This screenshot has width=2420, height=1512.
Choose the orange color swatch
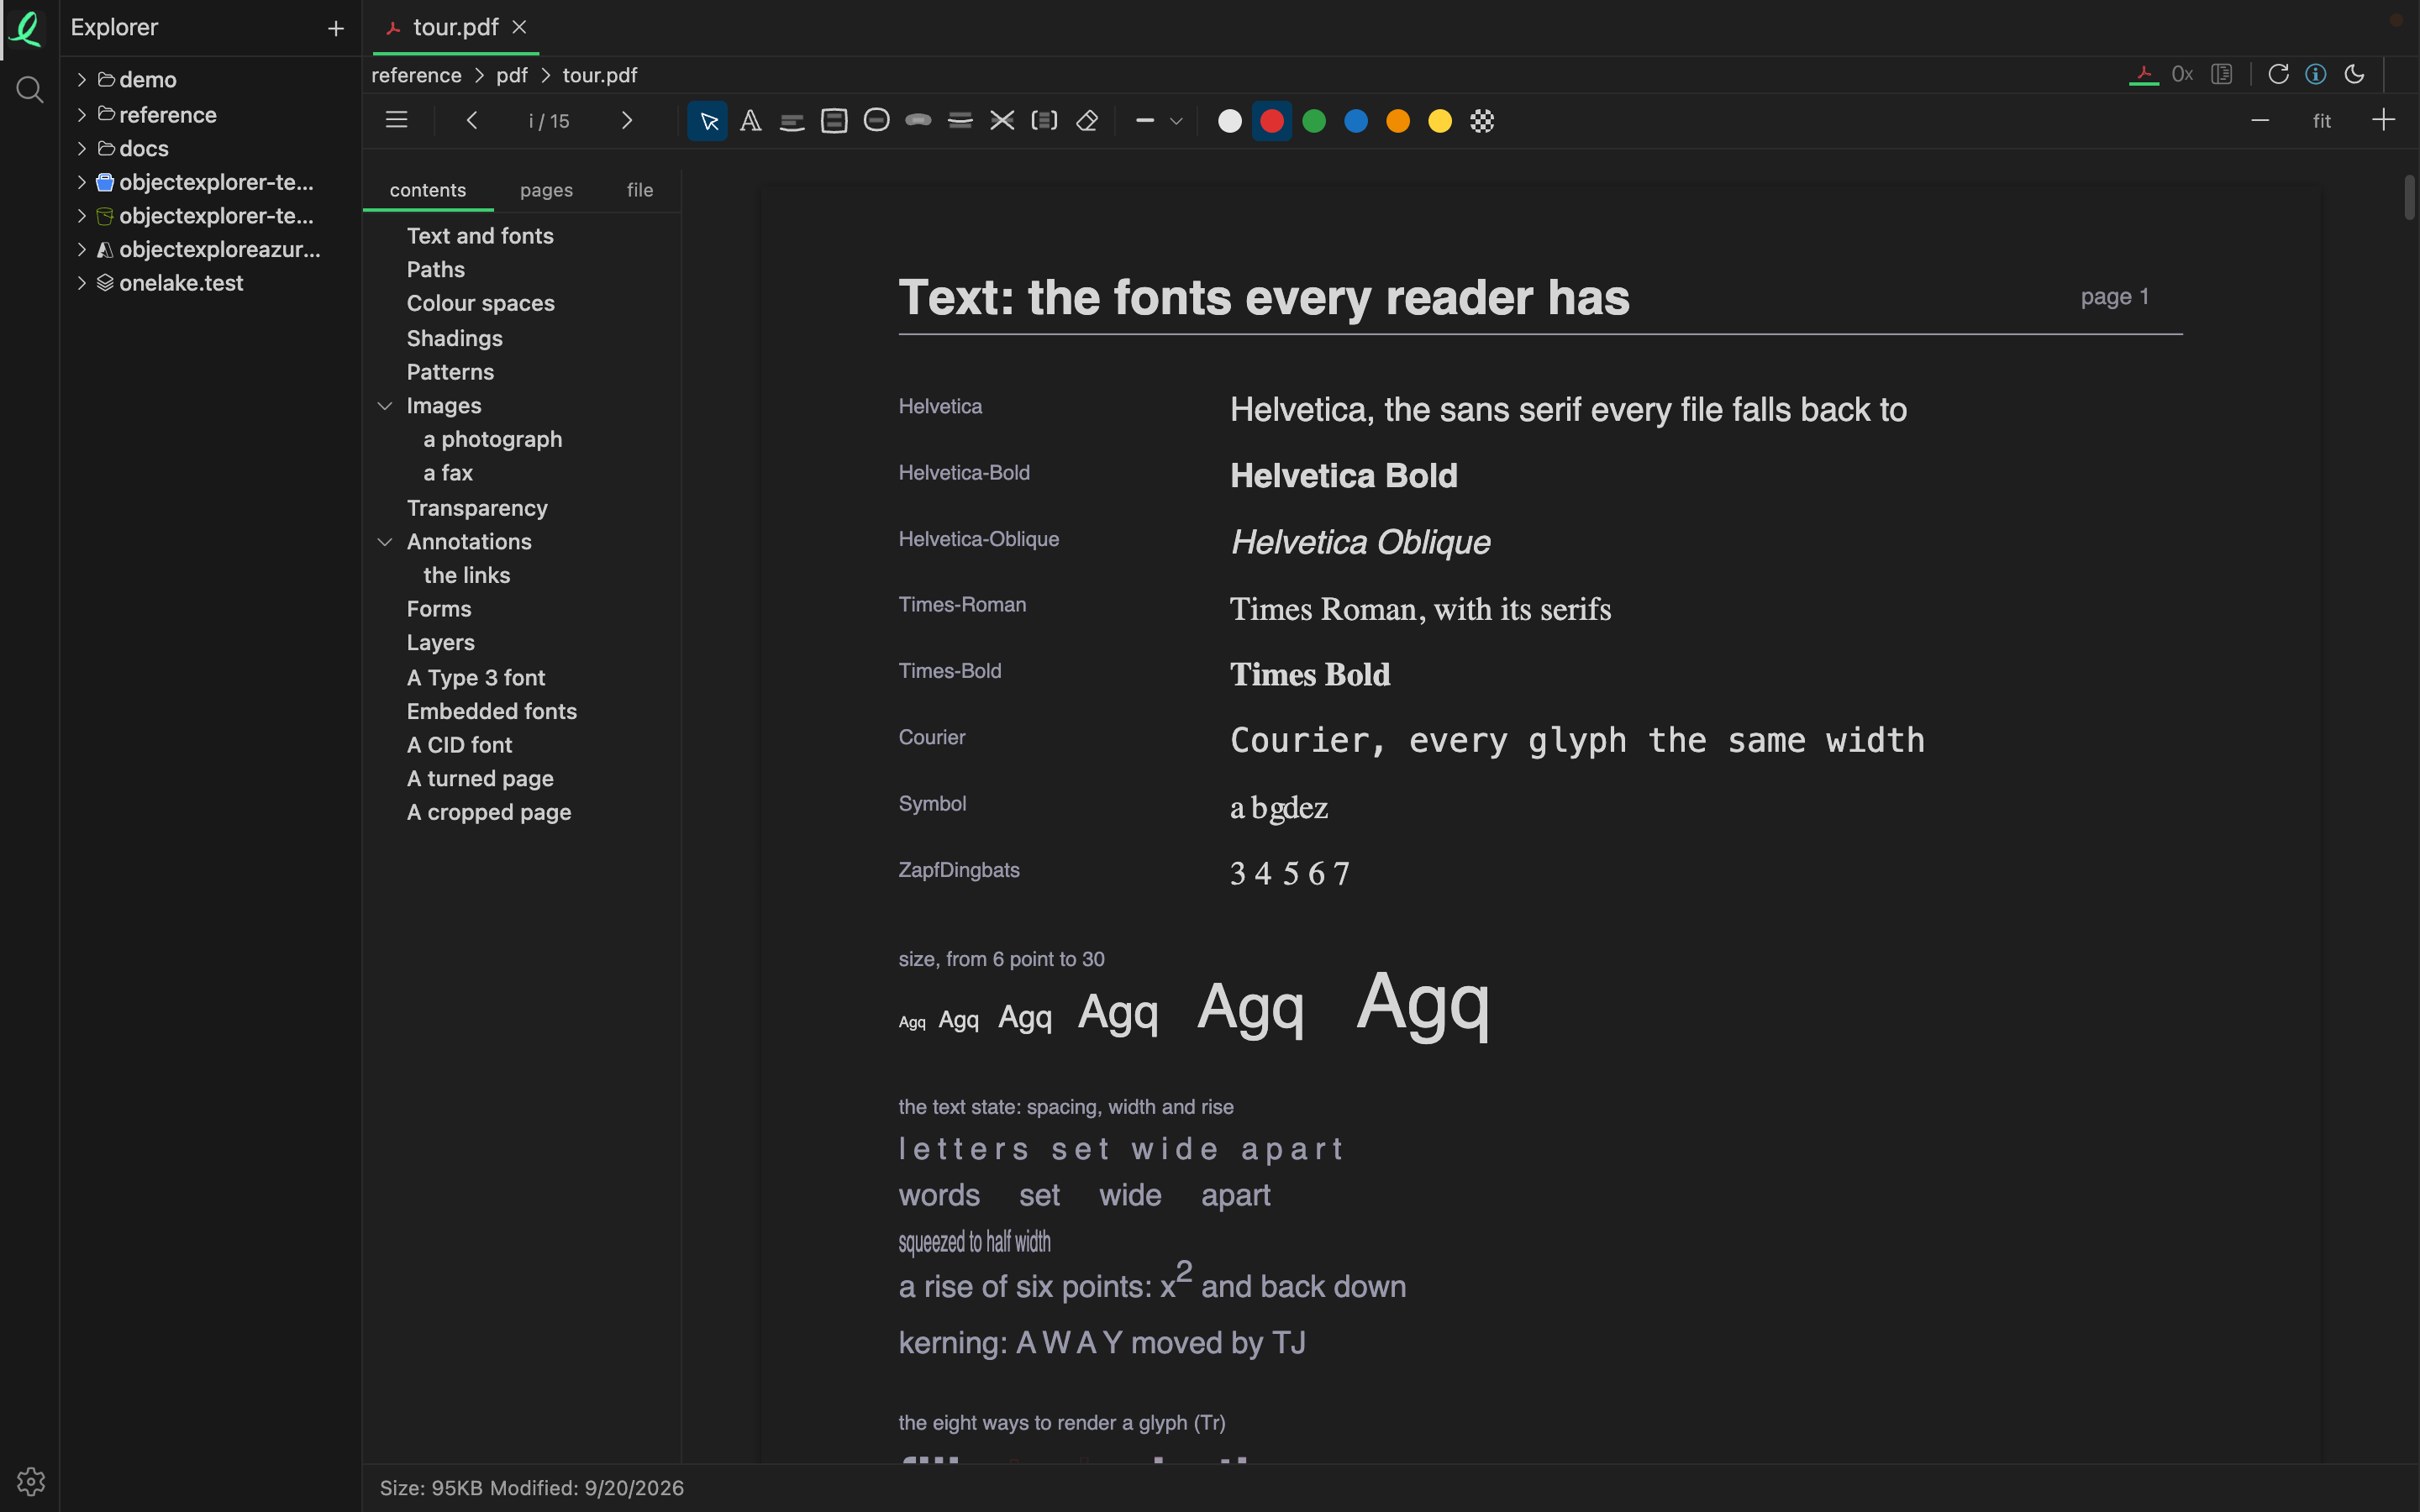pos(1398,121)
